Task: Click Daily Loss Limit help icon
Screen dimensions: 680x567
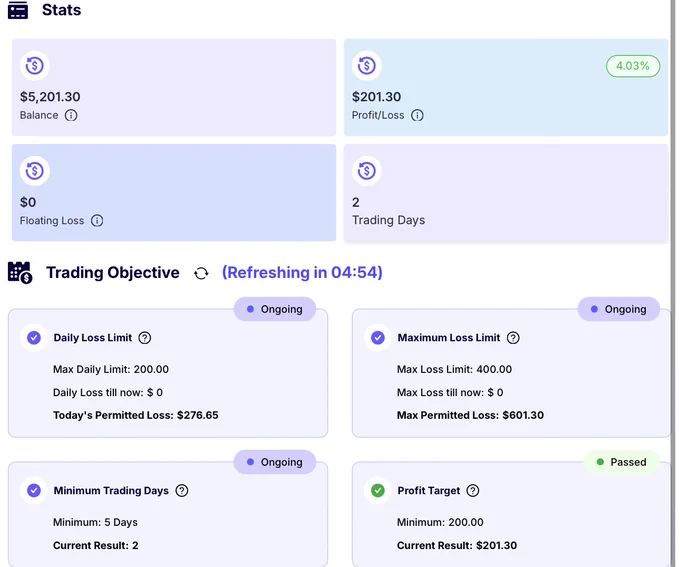Action: (145, 338)
